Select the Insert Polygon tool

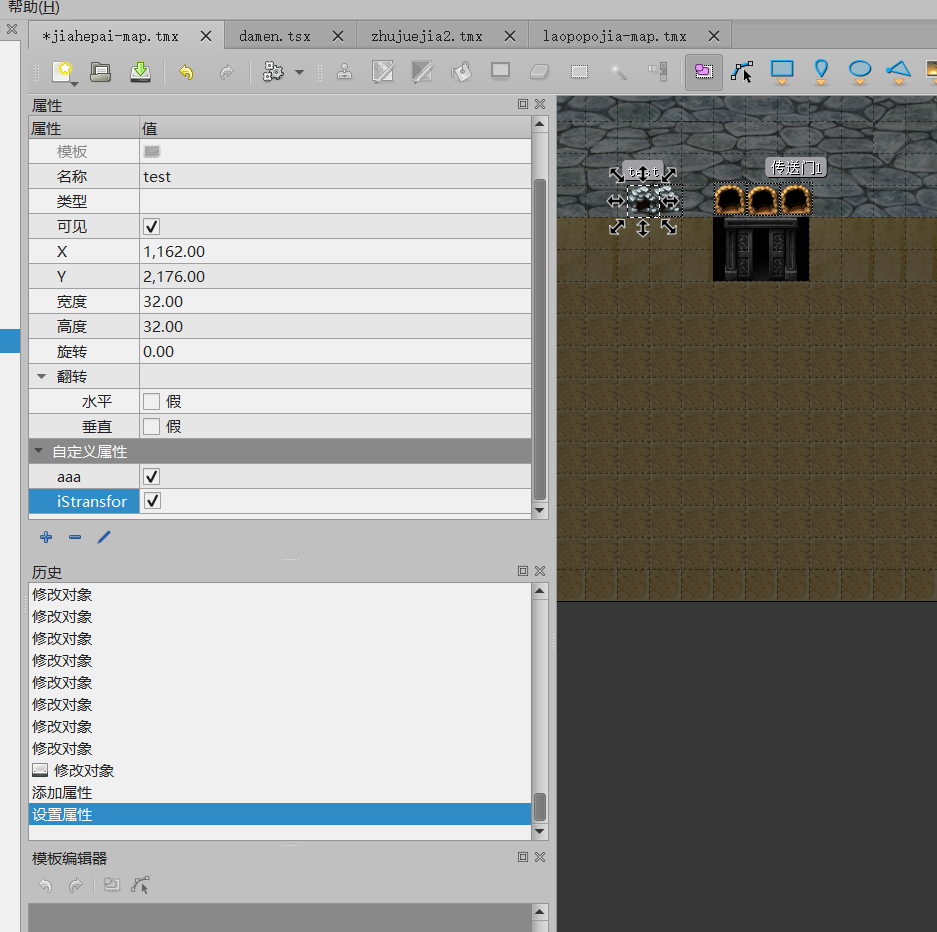[899, 72]
